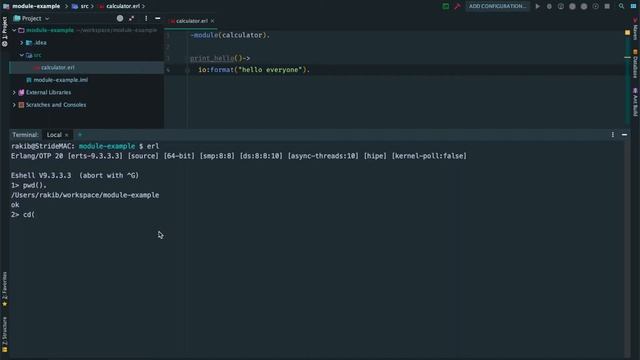The height and width of the screenshot is (360, 640).
Task: Open the Project panel options menu (three dots)
Action: [x=146, y=18]
